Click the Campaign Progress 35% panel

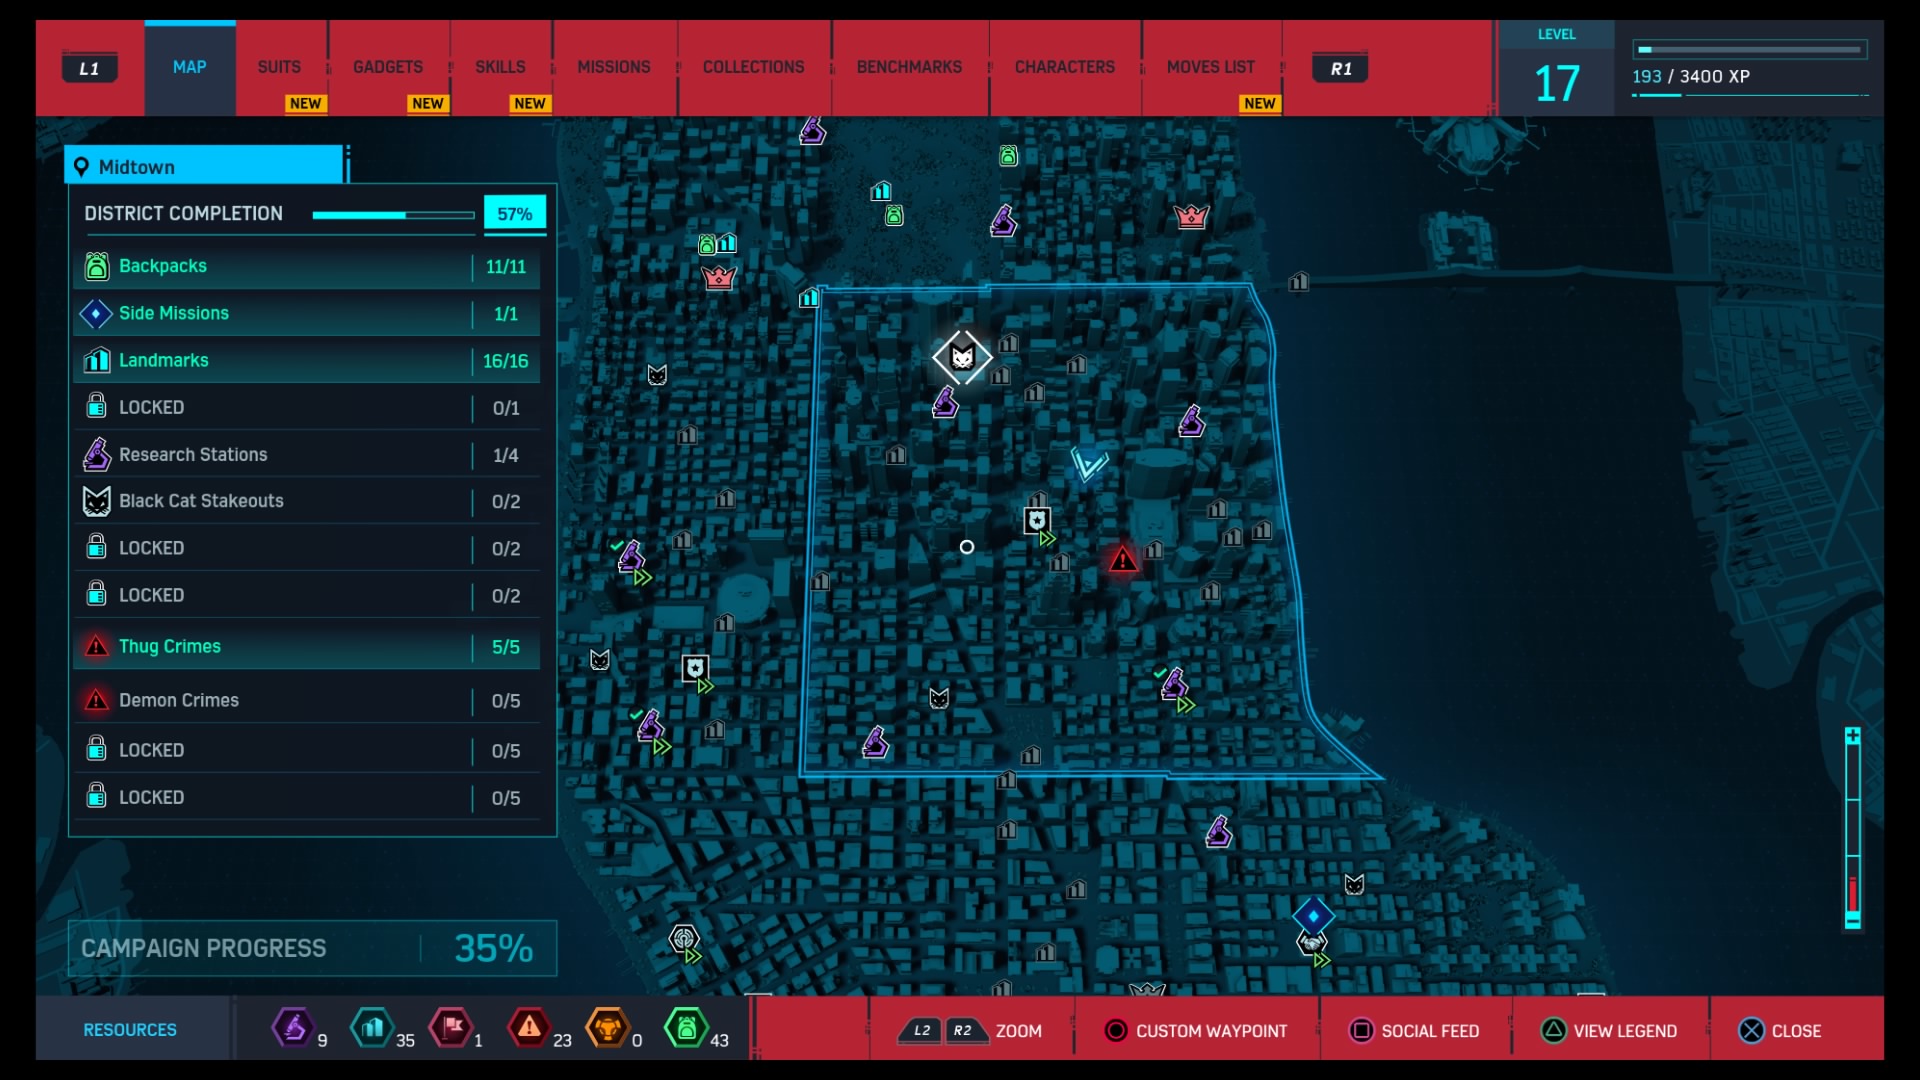[x=312, y=948]
